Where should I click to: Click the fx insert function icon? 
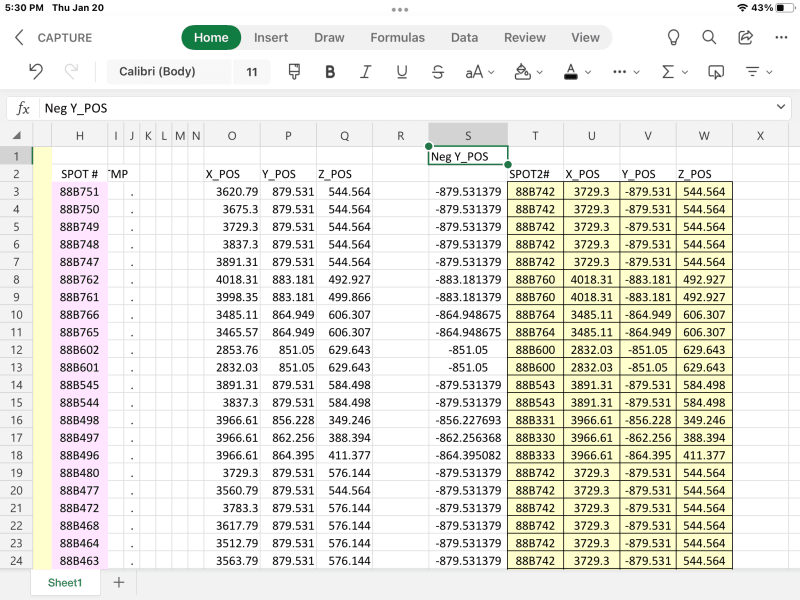pos(23,108)
